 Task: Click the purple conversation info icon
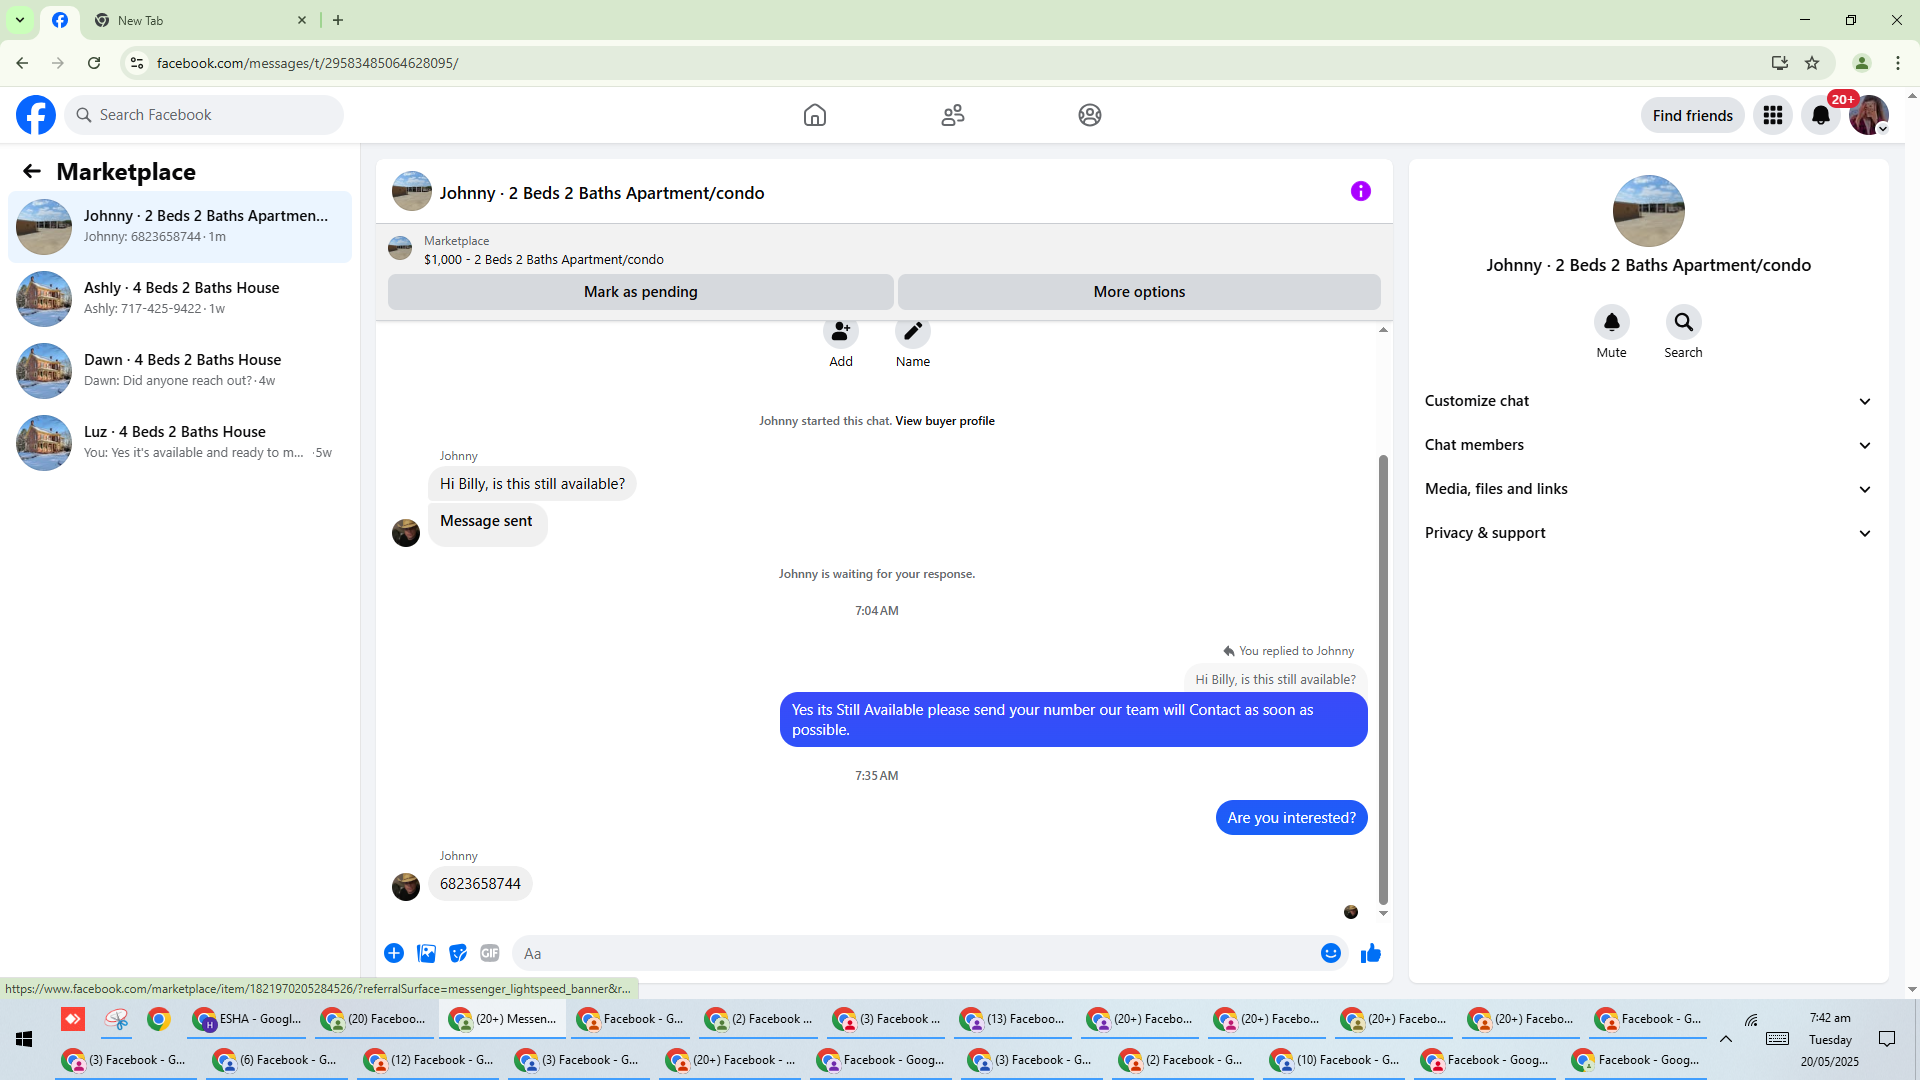[1360, 191]
